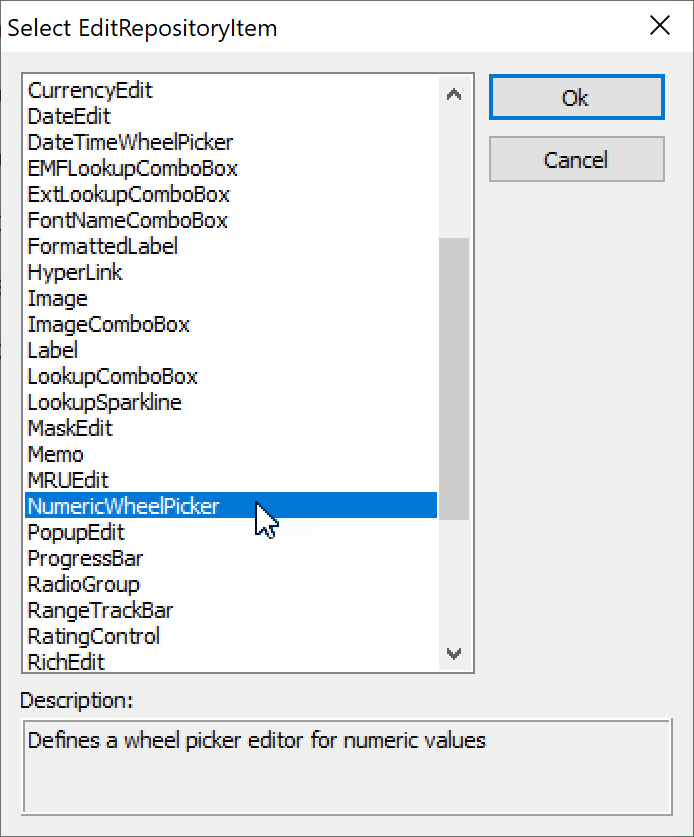Pick the RadioGroup entry
This screenshot has height=837, width=694.
tap(83, 584)
